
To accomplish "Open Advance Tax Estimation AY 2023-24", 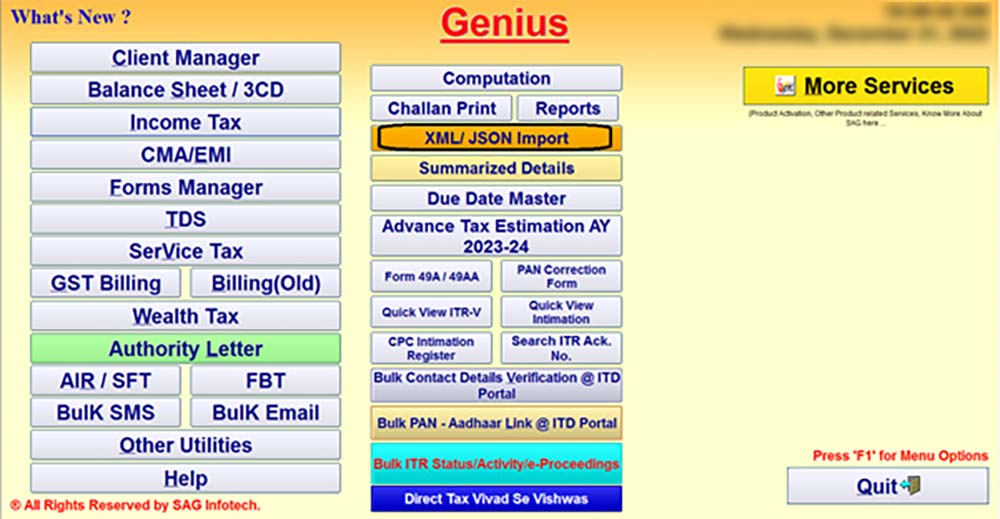I will coord(496,236).
